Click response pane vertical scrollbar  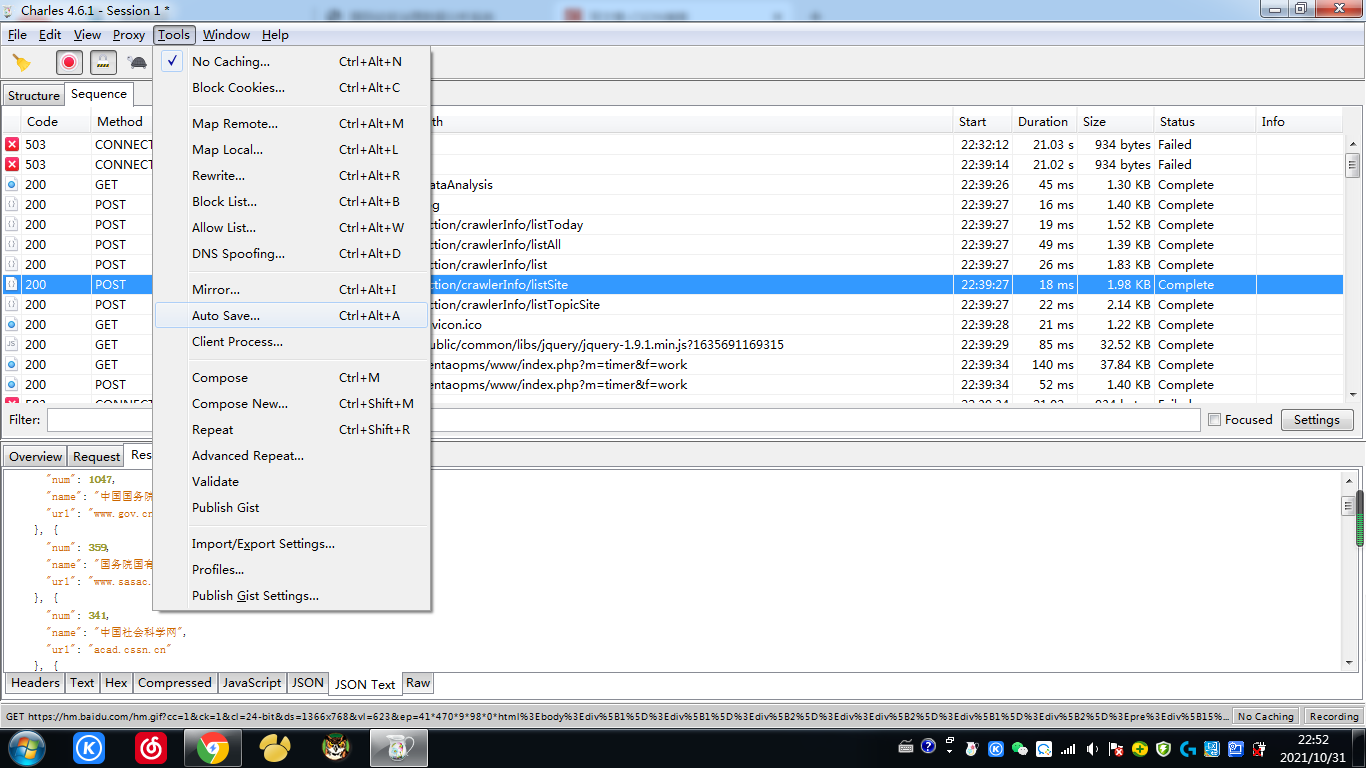pos(1351,571)
